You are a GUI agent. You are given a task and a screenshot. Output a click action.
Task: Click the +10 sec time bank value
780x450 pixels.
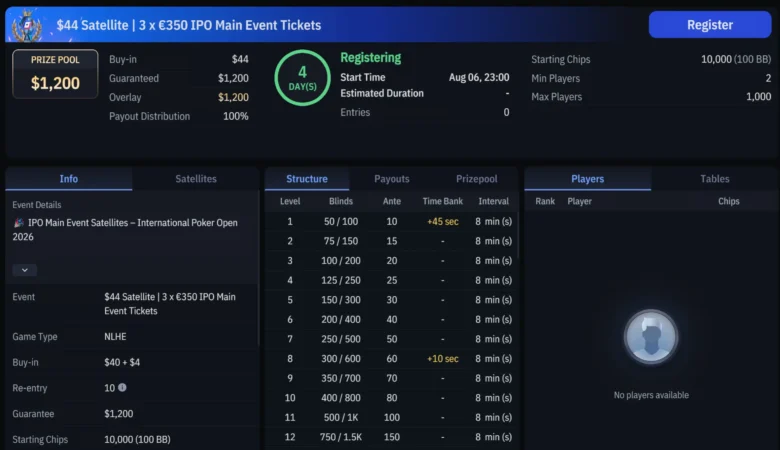443,359
